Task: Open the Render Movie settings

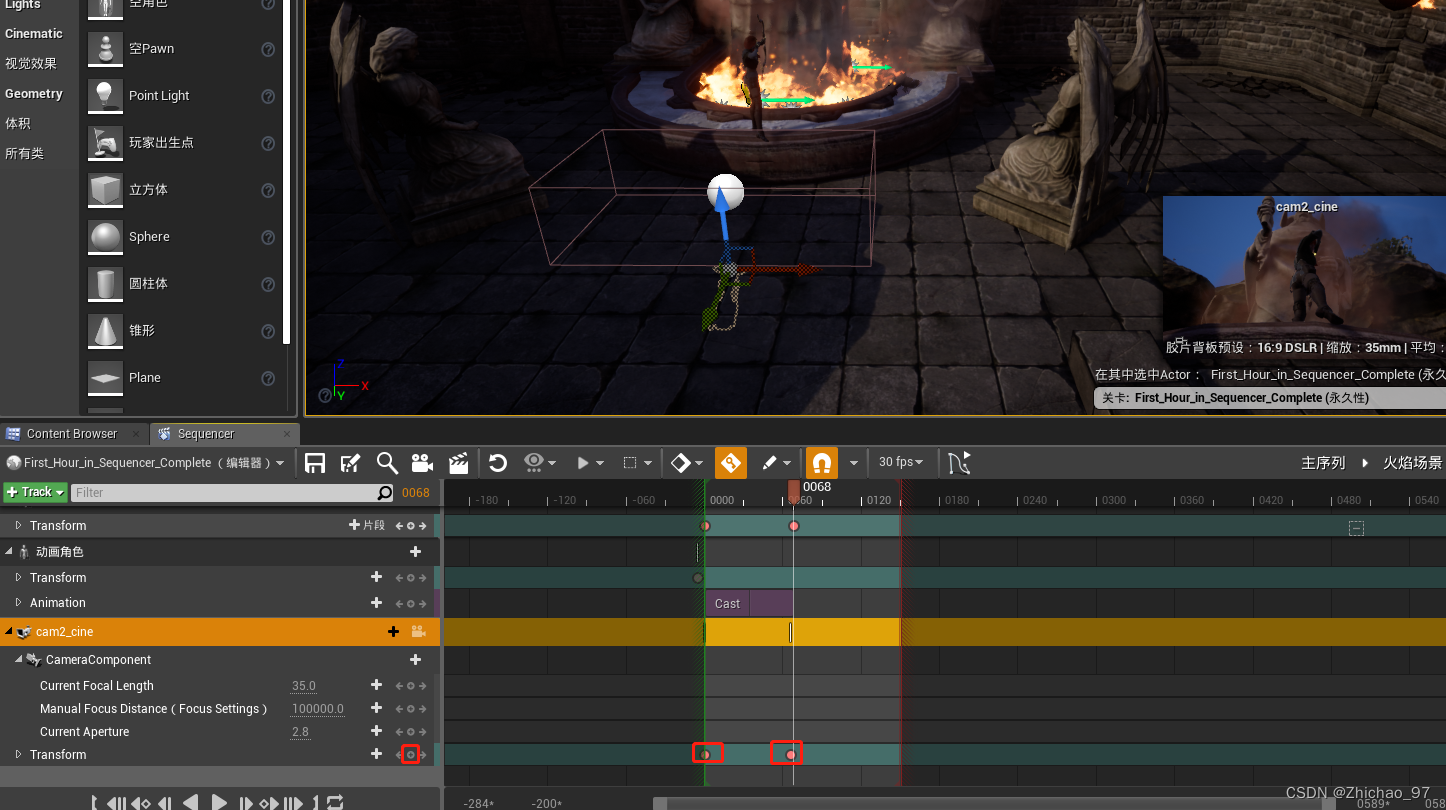Action: (x=457, y=462)
